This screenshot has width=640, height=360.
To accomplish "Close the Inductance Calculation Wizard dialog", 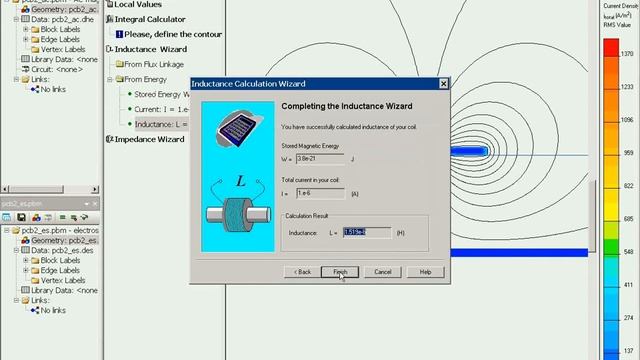I will (x=443, y=84).
